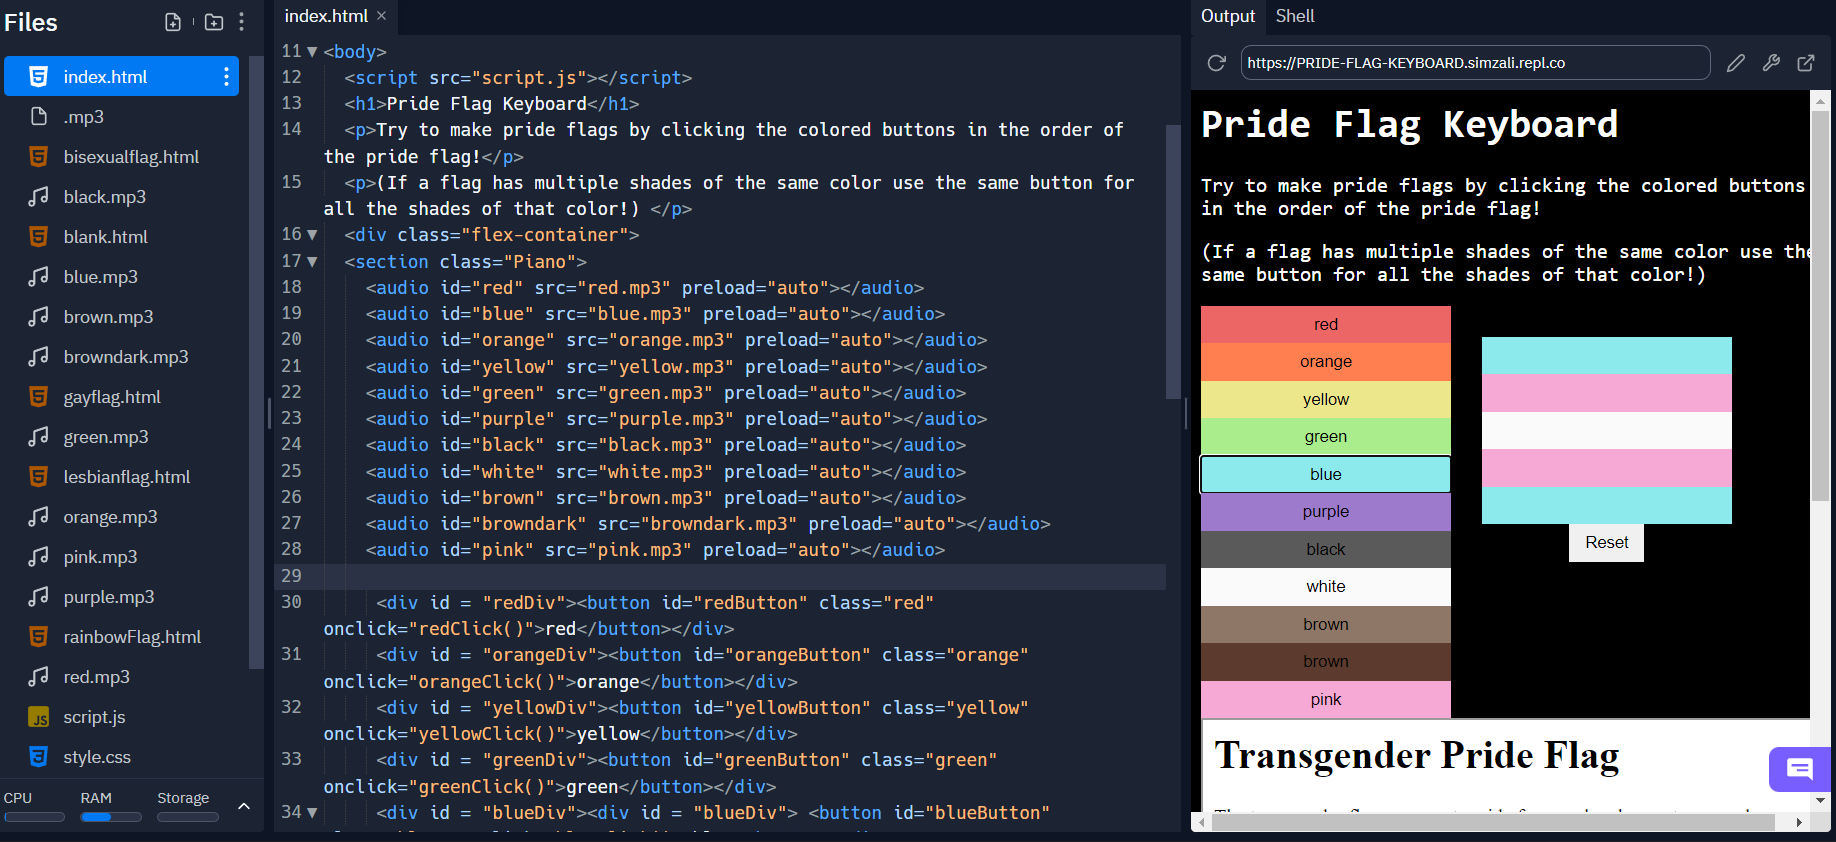Click the dark brown piano button
The width and height of the screenshot is (1836, 842).
[1325, 662]
